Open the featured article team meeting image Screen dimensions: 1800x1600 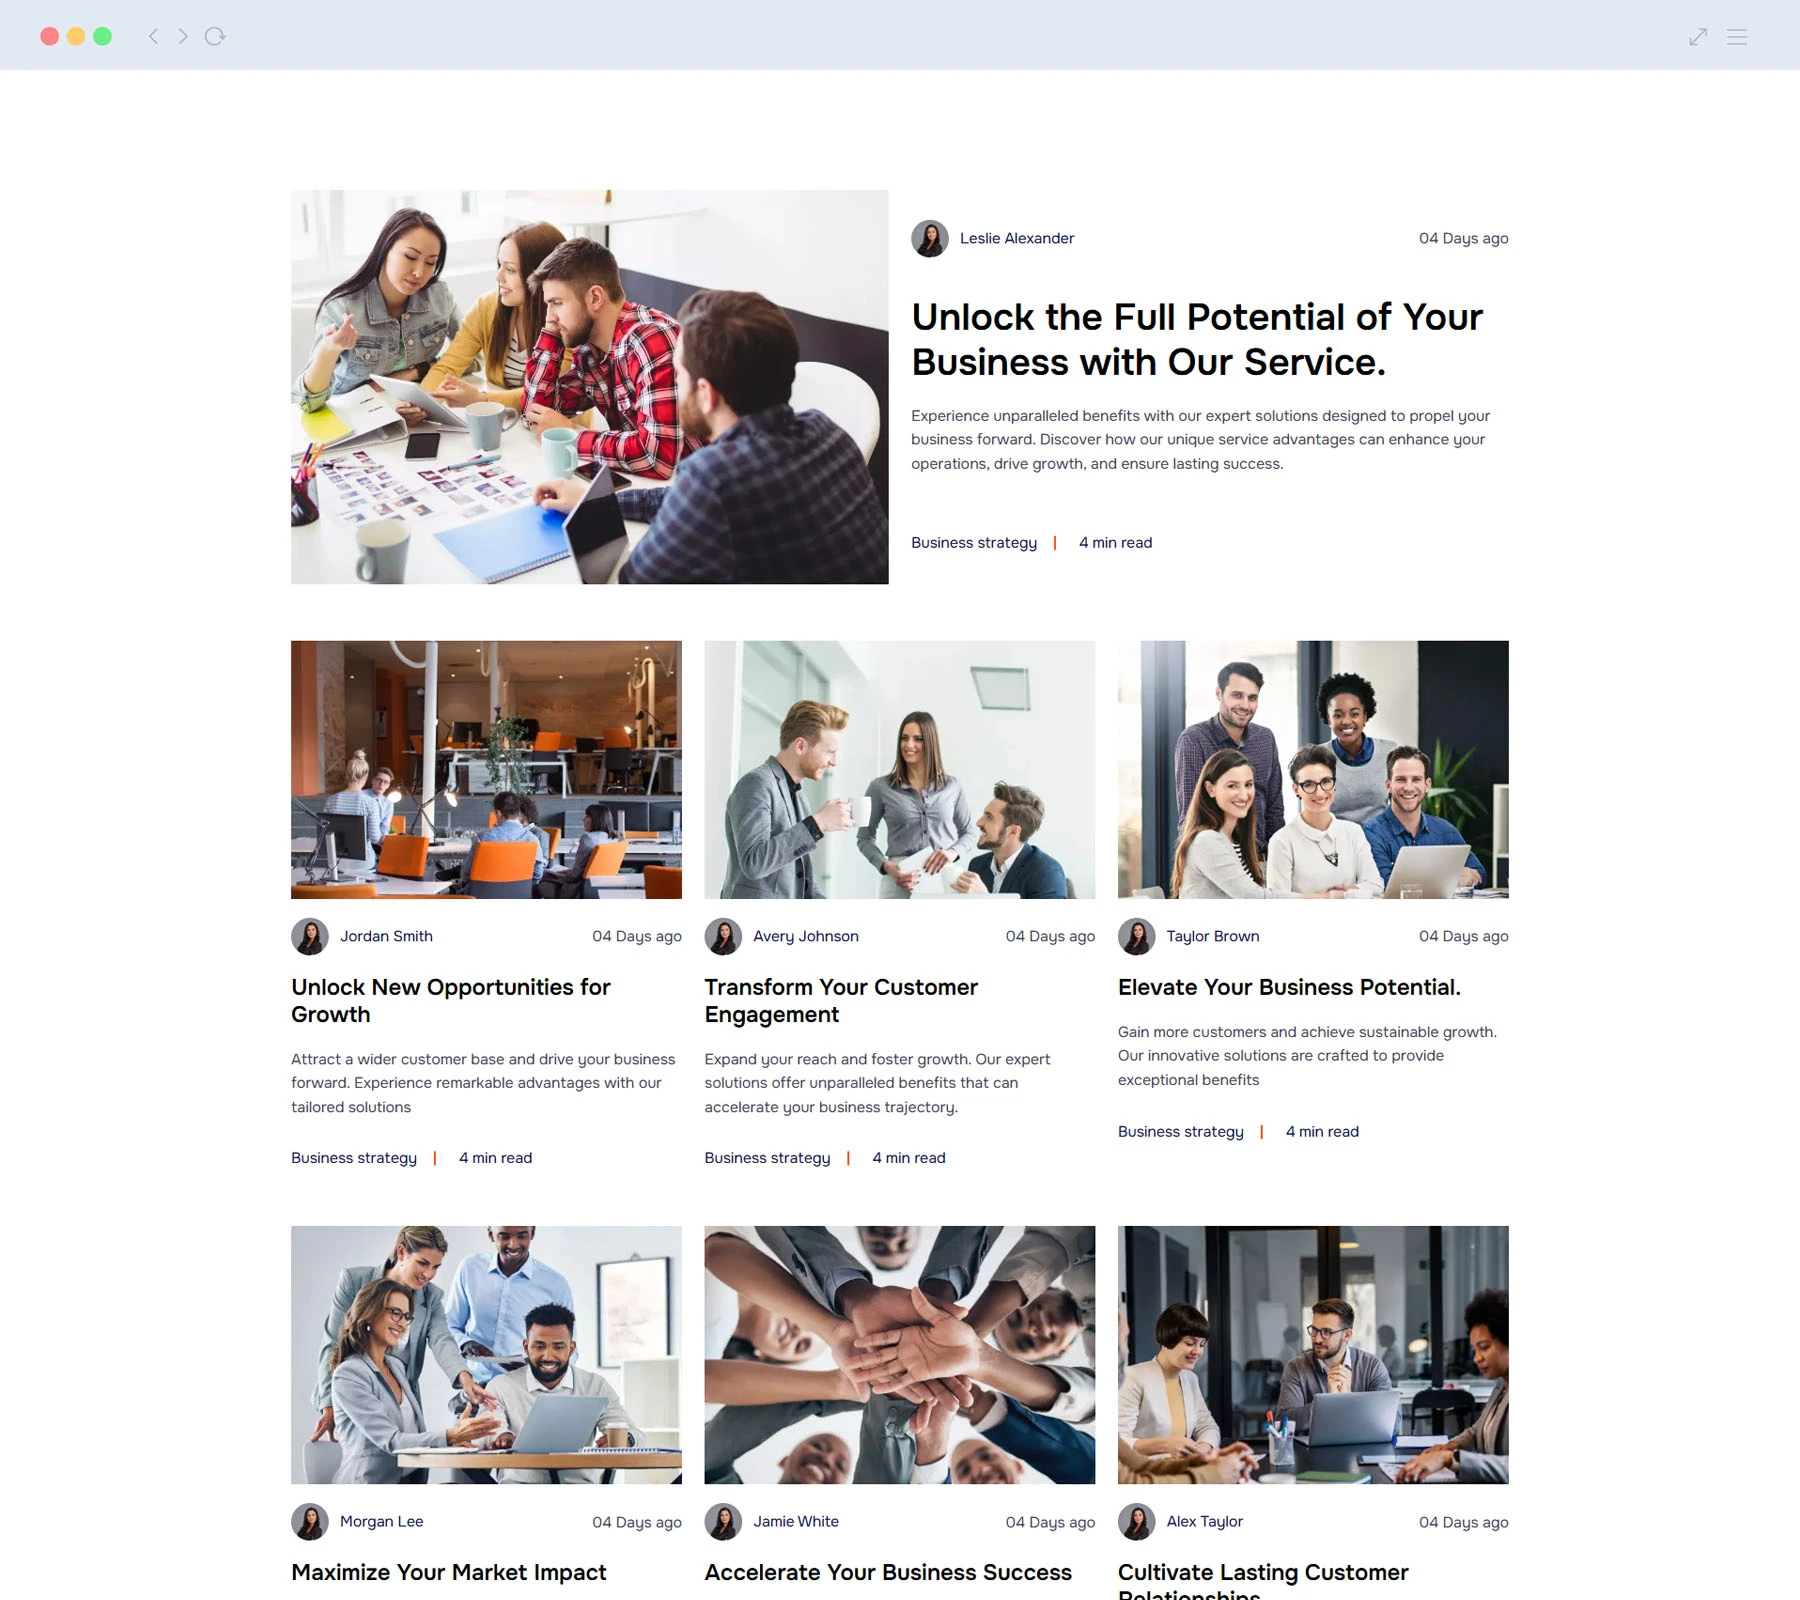tap(590, 387)
